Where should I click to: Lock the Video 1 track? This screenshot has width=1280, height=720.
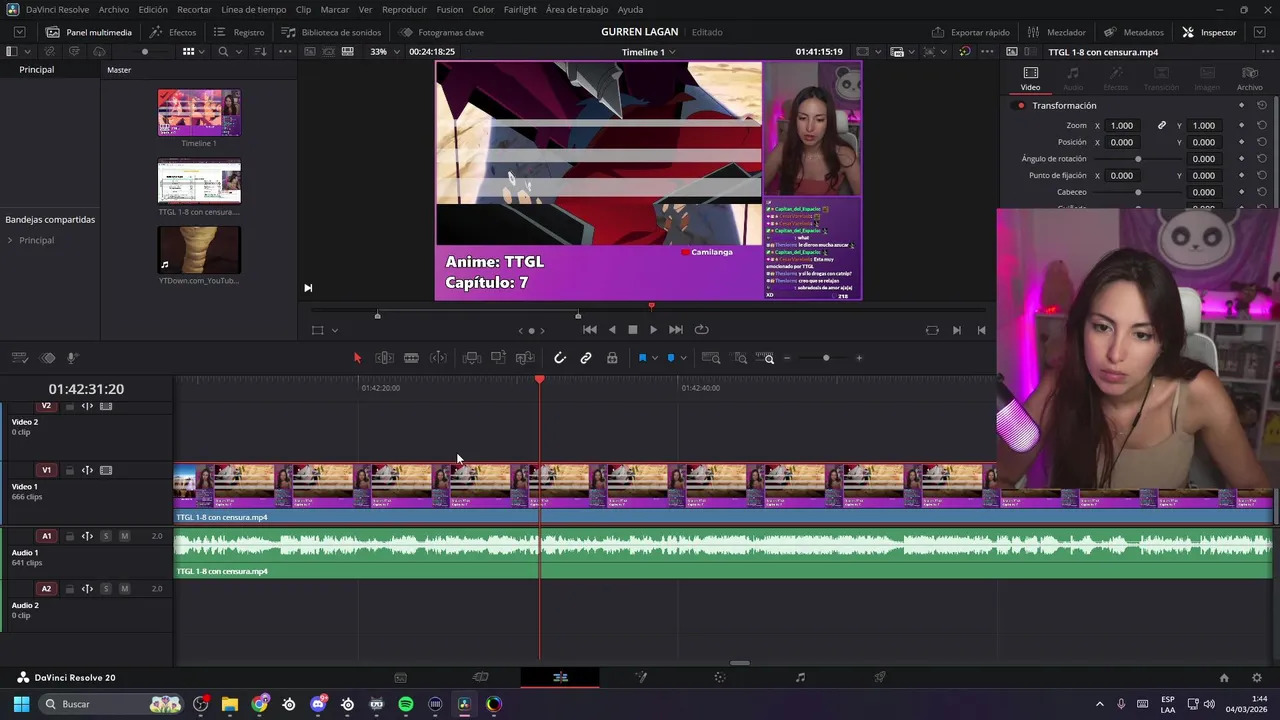tap(69, 470)
